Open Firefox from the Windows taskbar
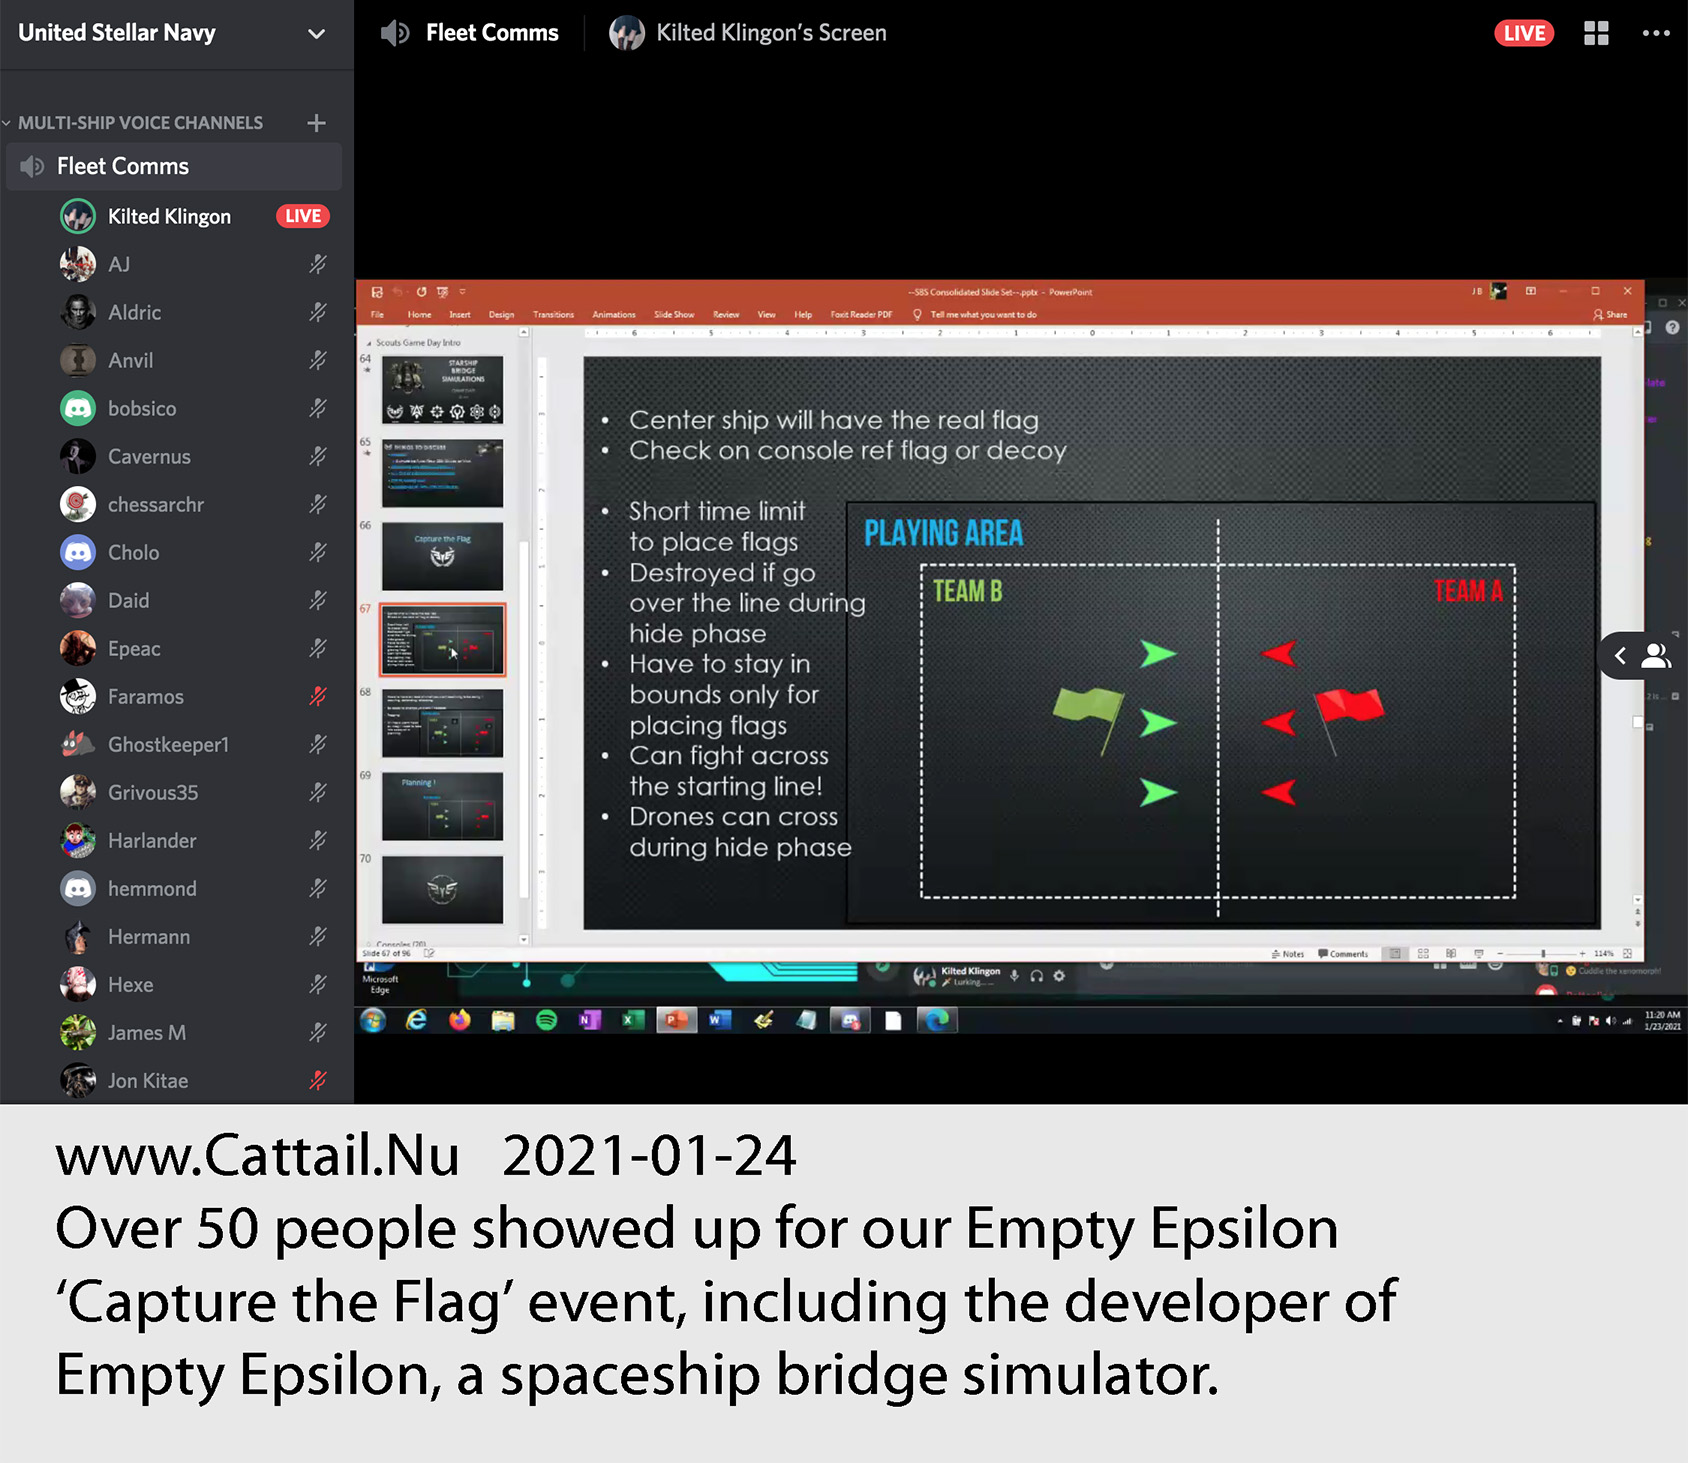The image size is (1688, 1463). [x=459, y=1020]
